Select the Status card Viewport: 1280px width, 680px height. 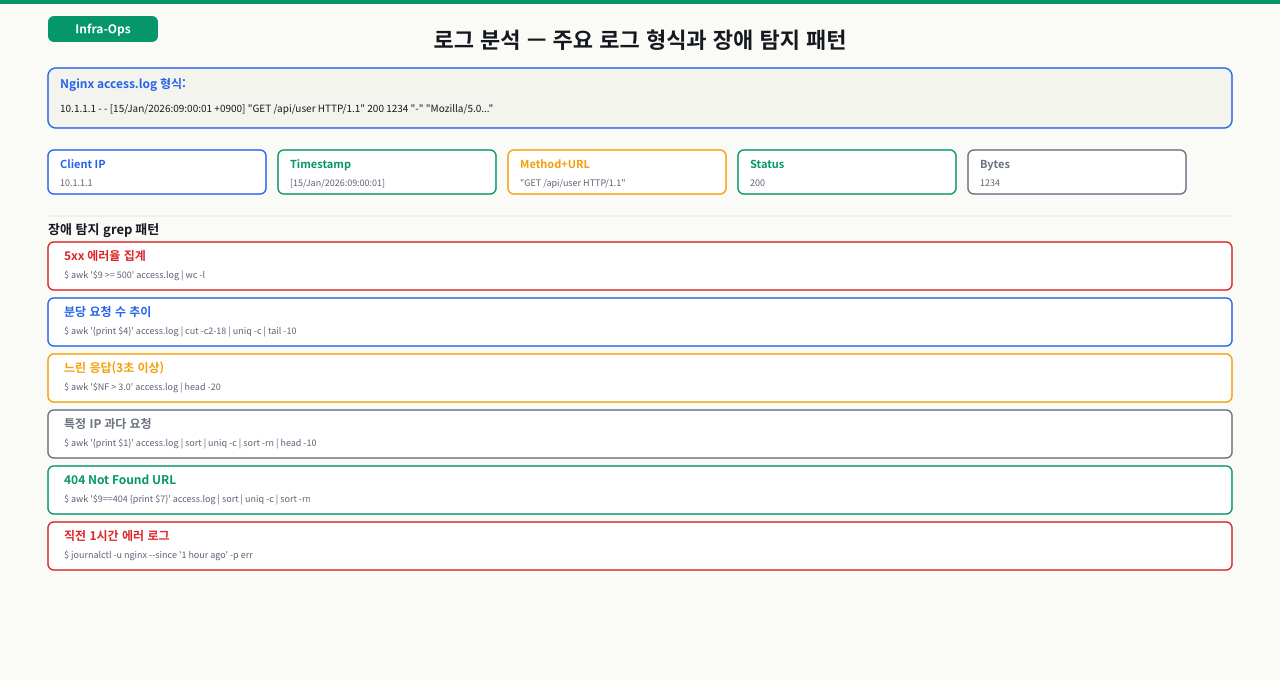click(x=847, y=172)
